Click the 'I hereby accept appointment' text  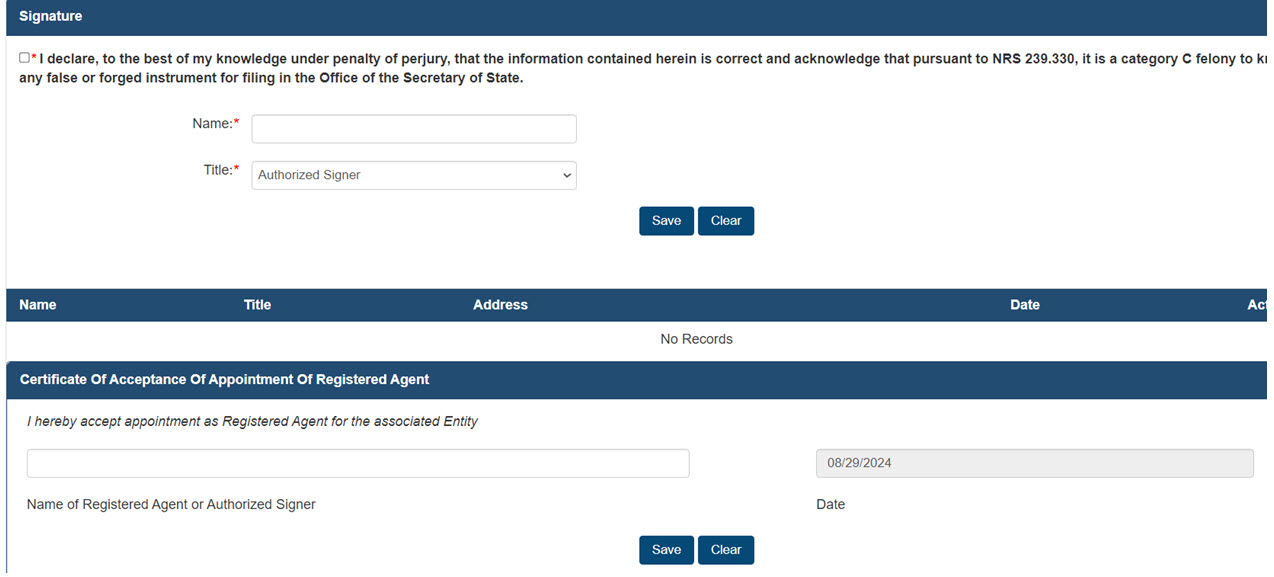252,422
